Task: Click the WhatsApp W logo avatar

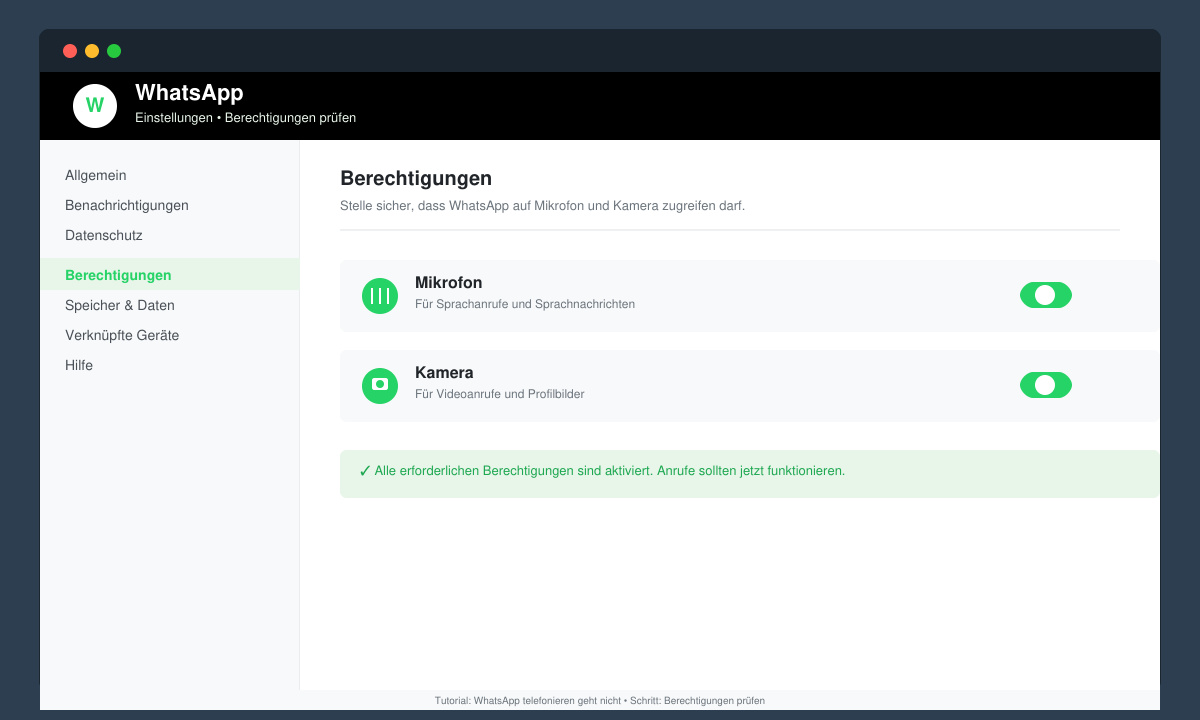Action: (x=95, y=106)
